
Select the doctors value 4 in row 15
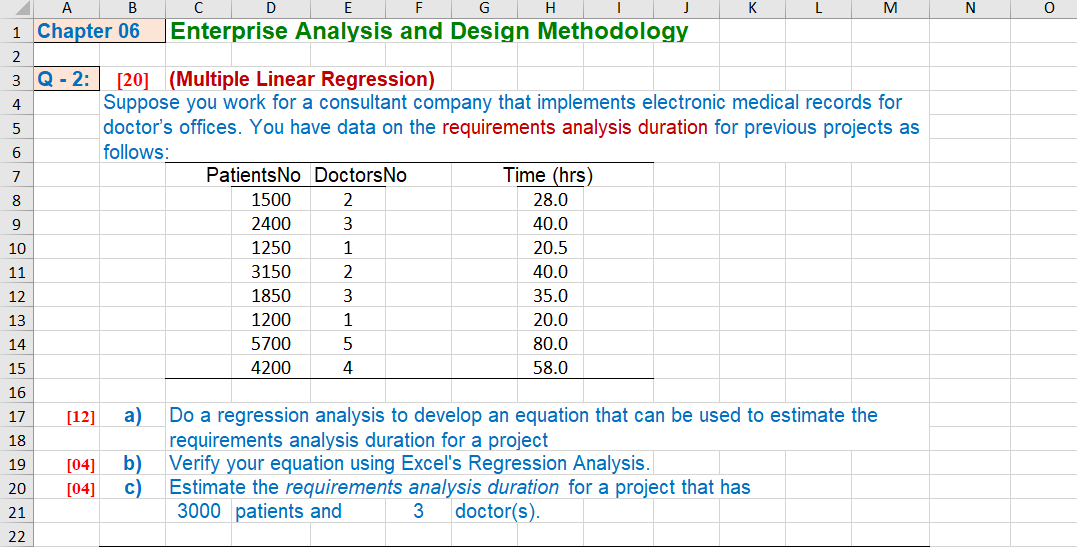pyautogui.click(x=348, y=368)
